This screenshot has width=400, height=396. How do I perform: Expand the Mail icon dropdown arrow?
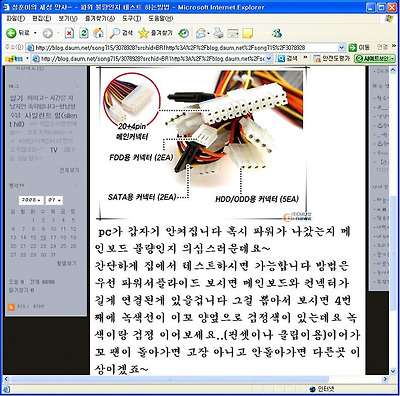point(208,33)
